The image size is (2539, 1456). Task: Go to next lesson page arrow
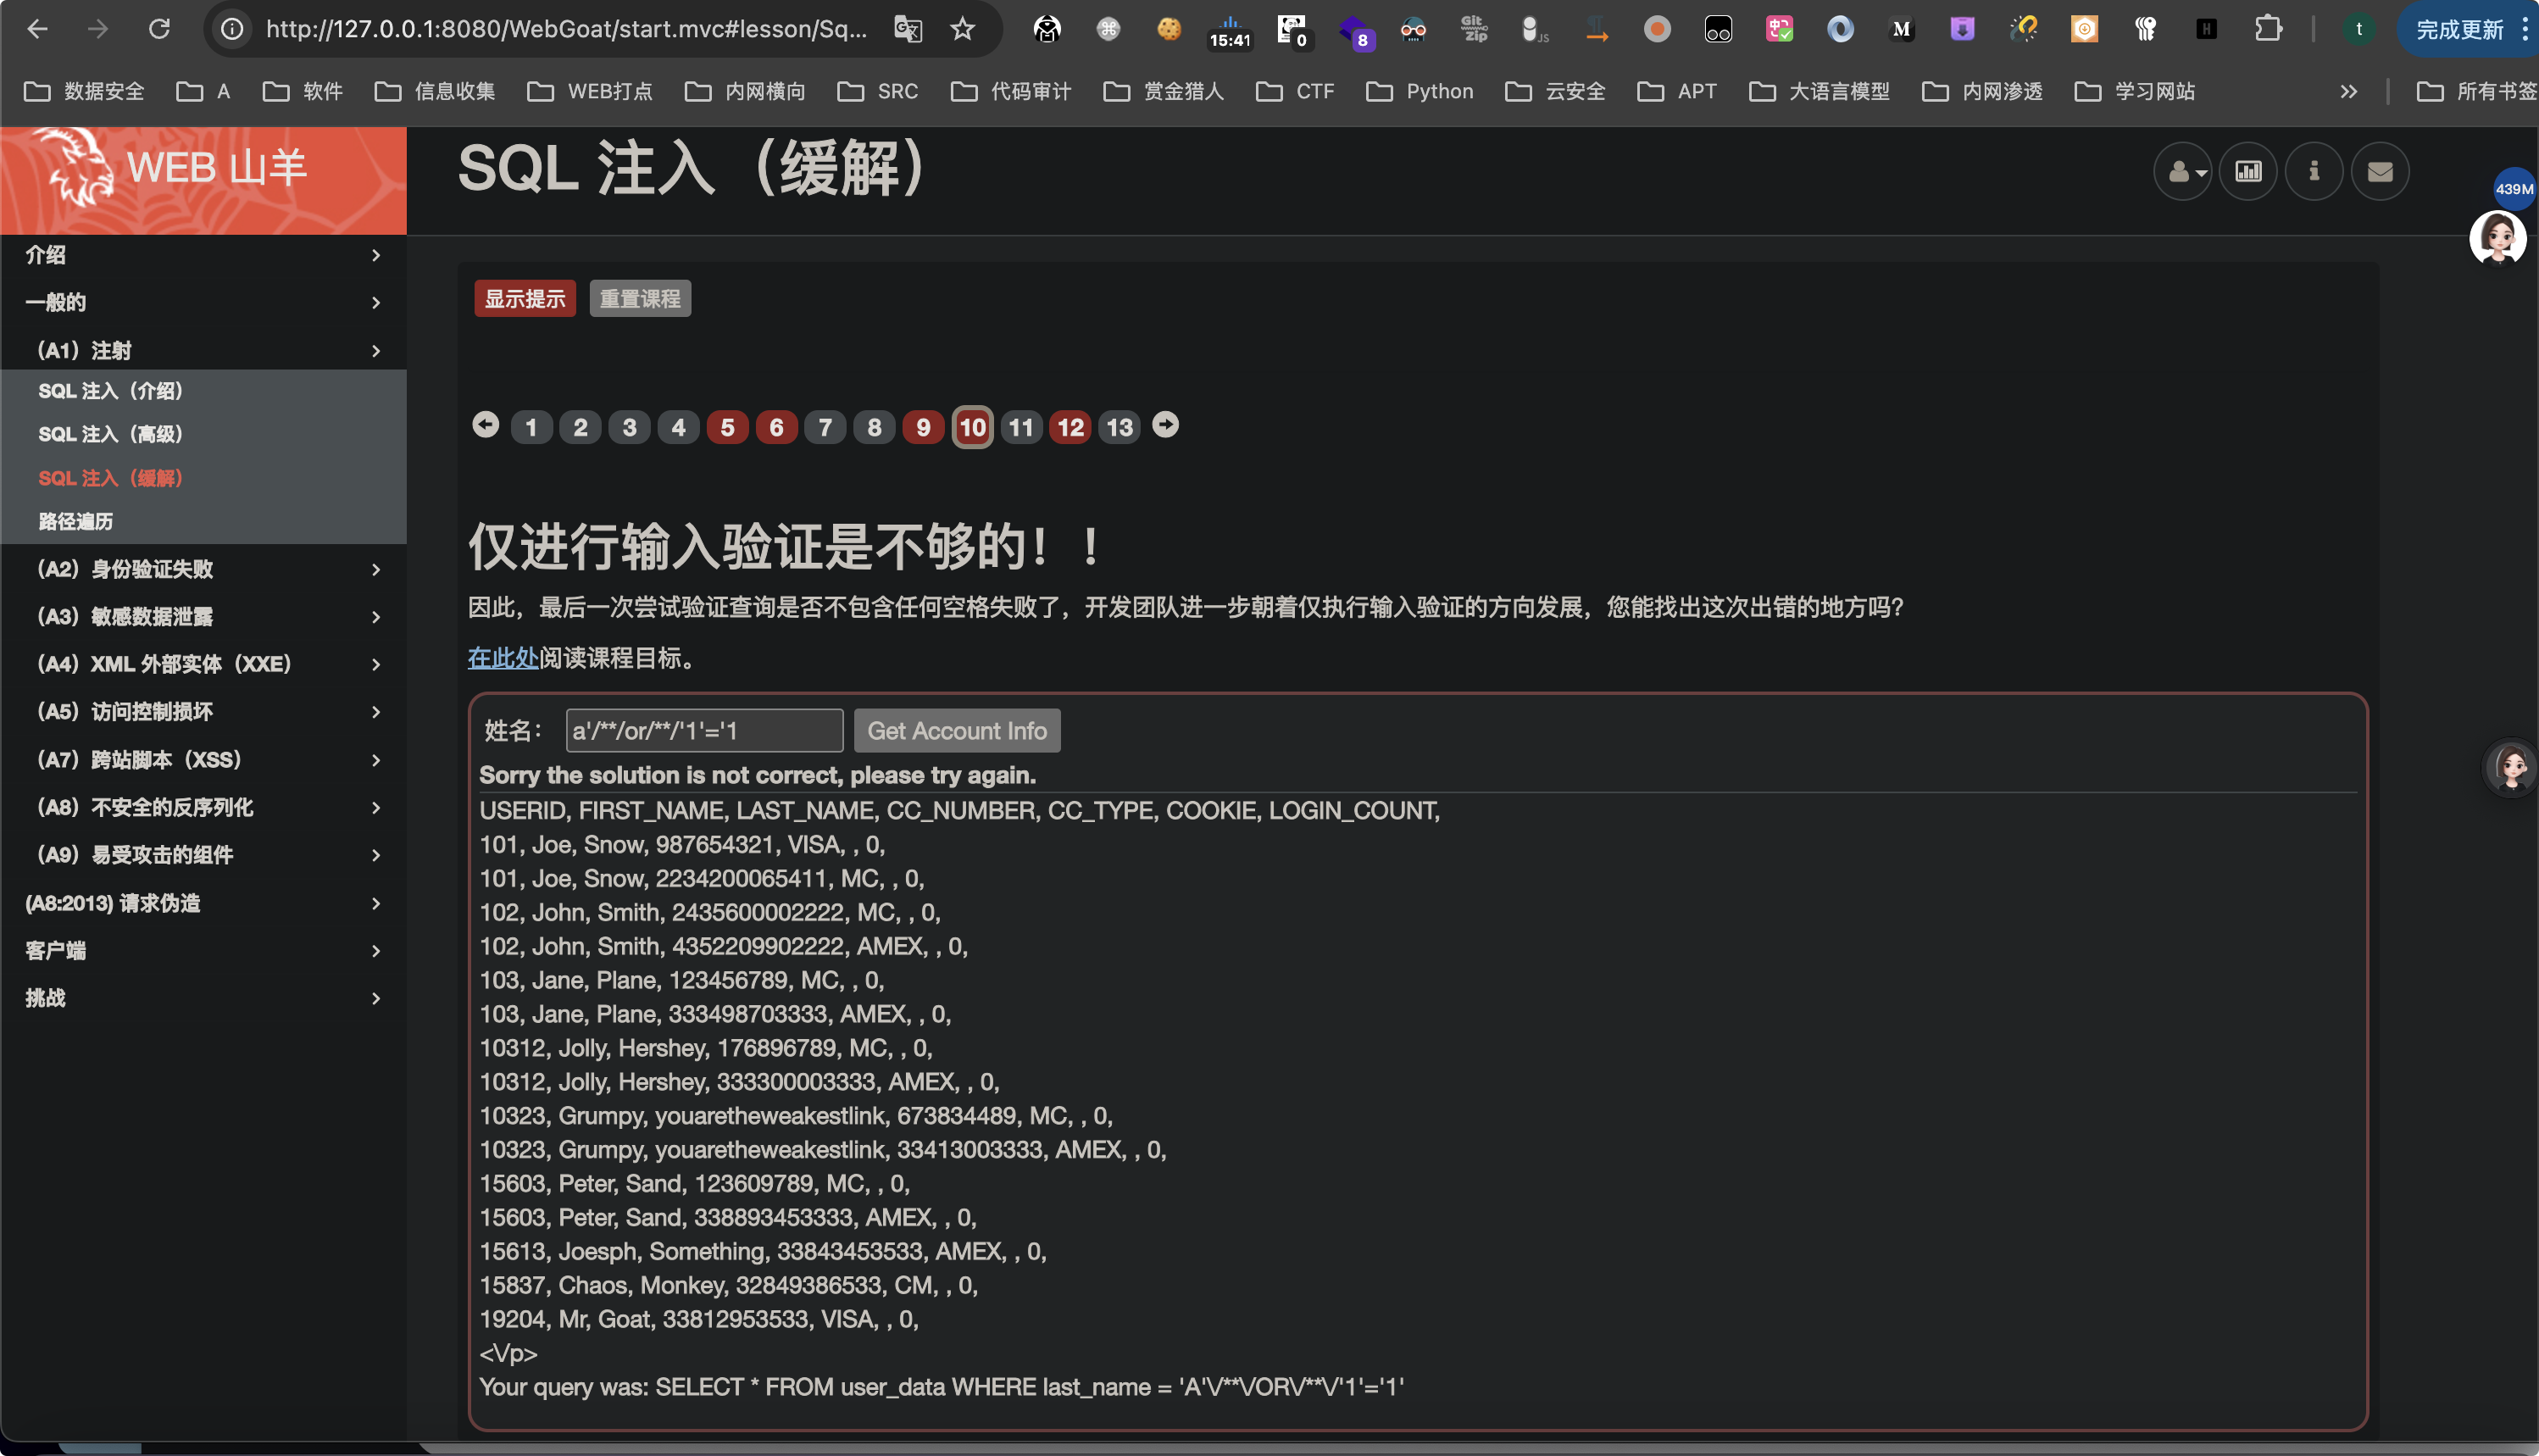(x=1166, y=425)
